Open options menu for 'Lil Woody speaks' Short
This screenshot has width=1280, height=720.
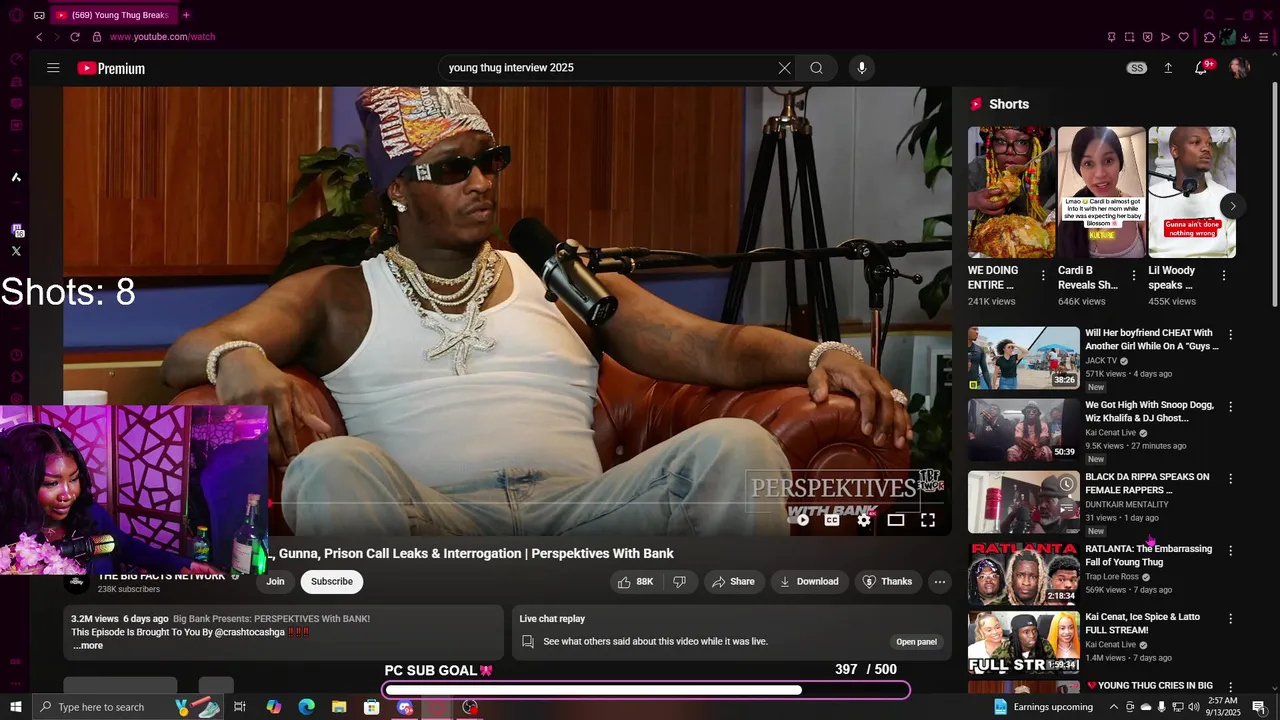[1224, 275]
